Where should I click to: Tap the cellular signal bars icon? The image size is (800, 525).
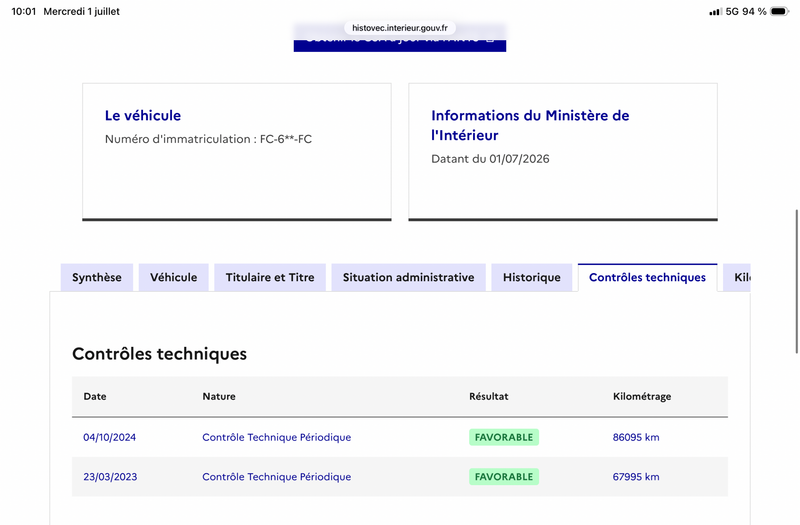[715, 12]
